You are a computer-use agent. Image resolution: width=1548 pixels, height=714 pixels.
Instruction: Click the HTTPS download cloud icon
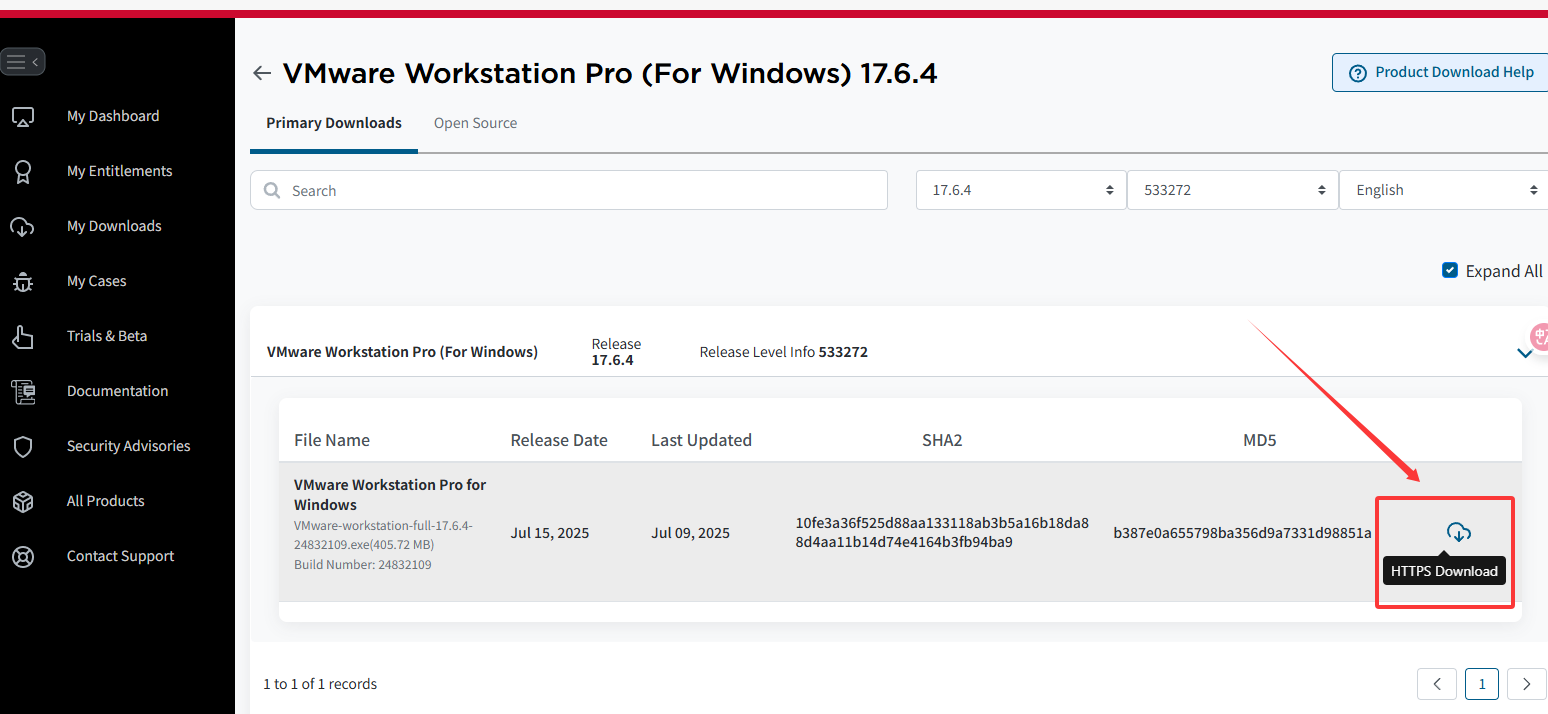tap(1459, 533)
